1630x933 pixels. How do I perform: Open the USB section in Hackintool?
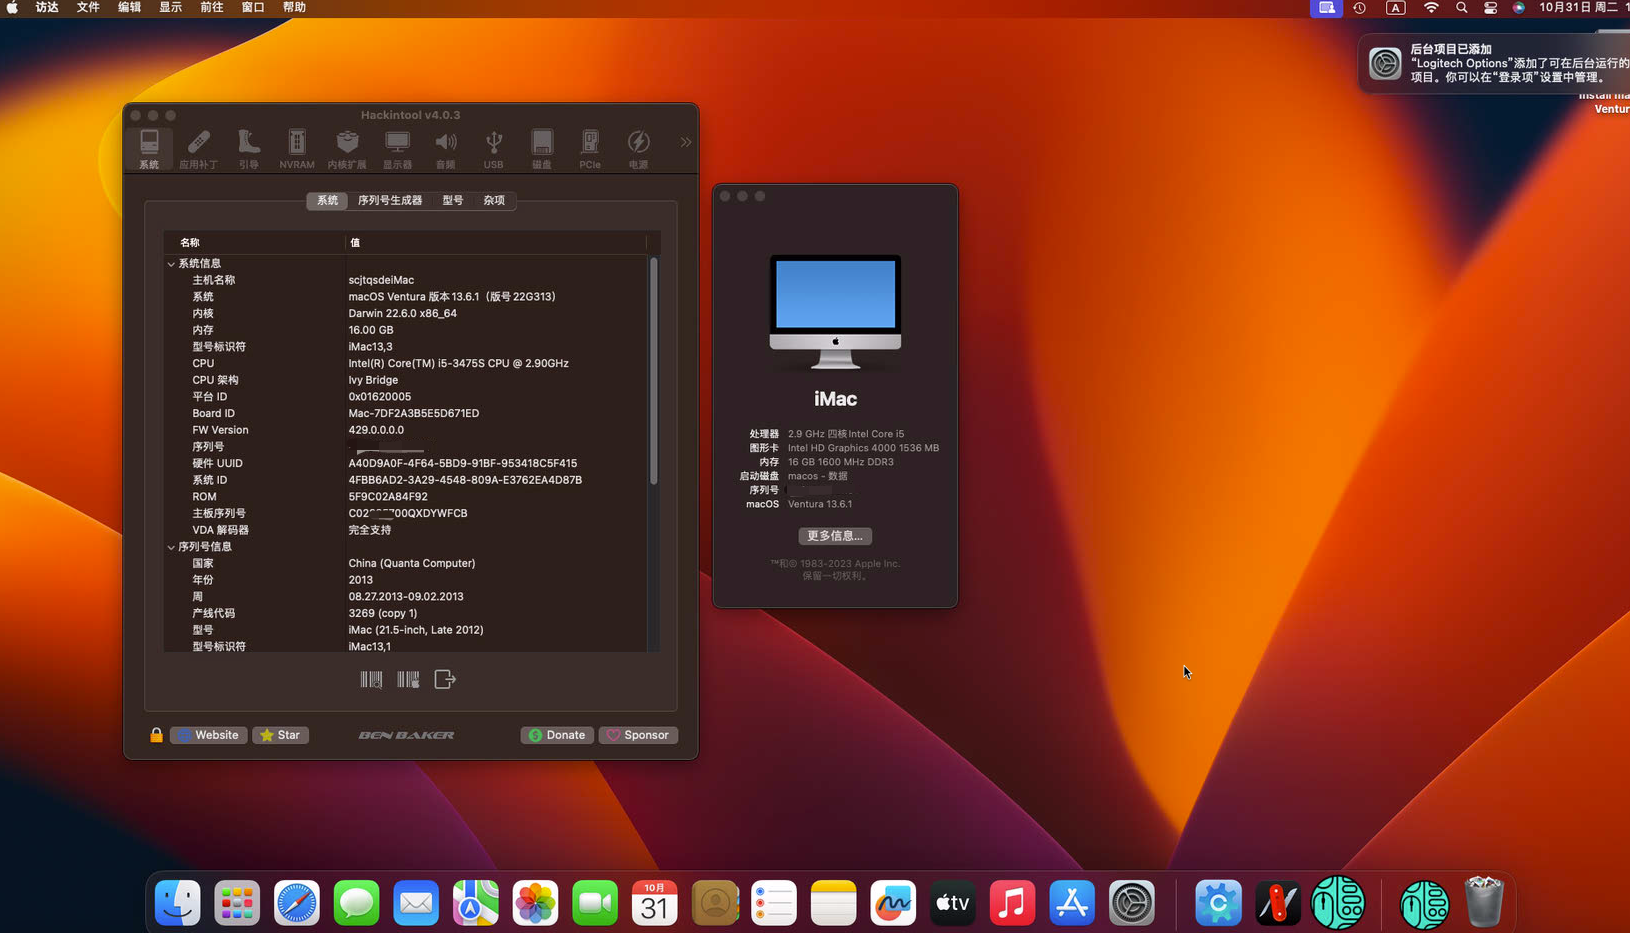pos(494,149)
